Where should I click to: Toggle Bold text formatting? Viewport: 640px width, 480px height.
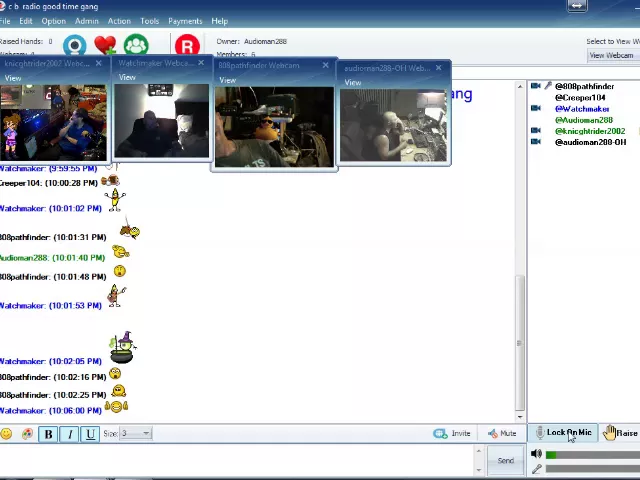(48, 434)
